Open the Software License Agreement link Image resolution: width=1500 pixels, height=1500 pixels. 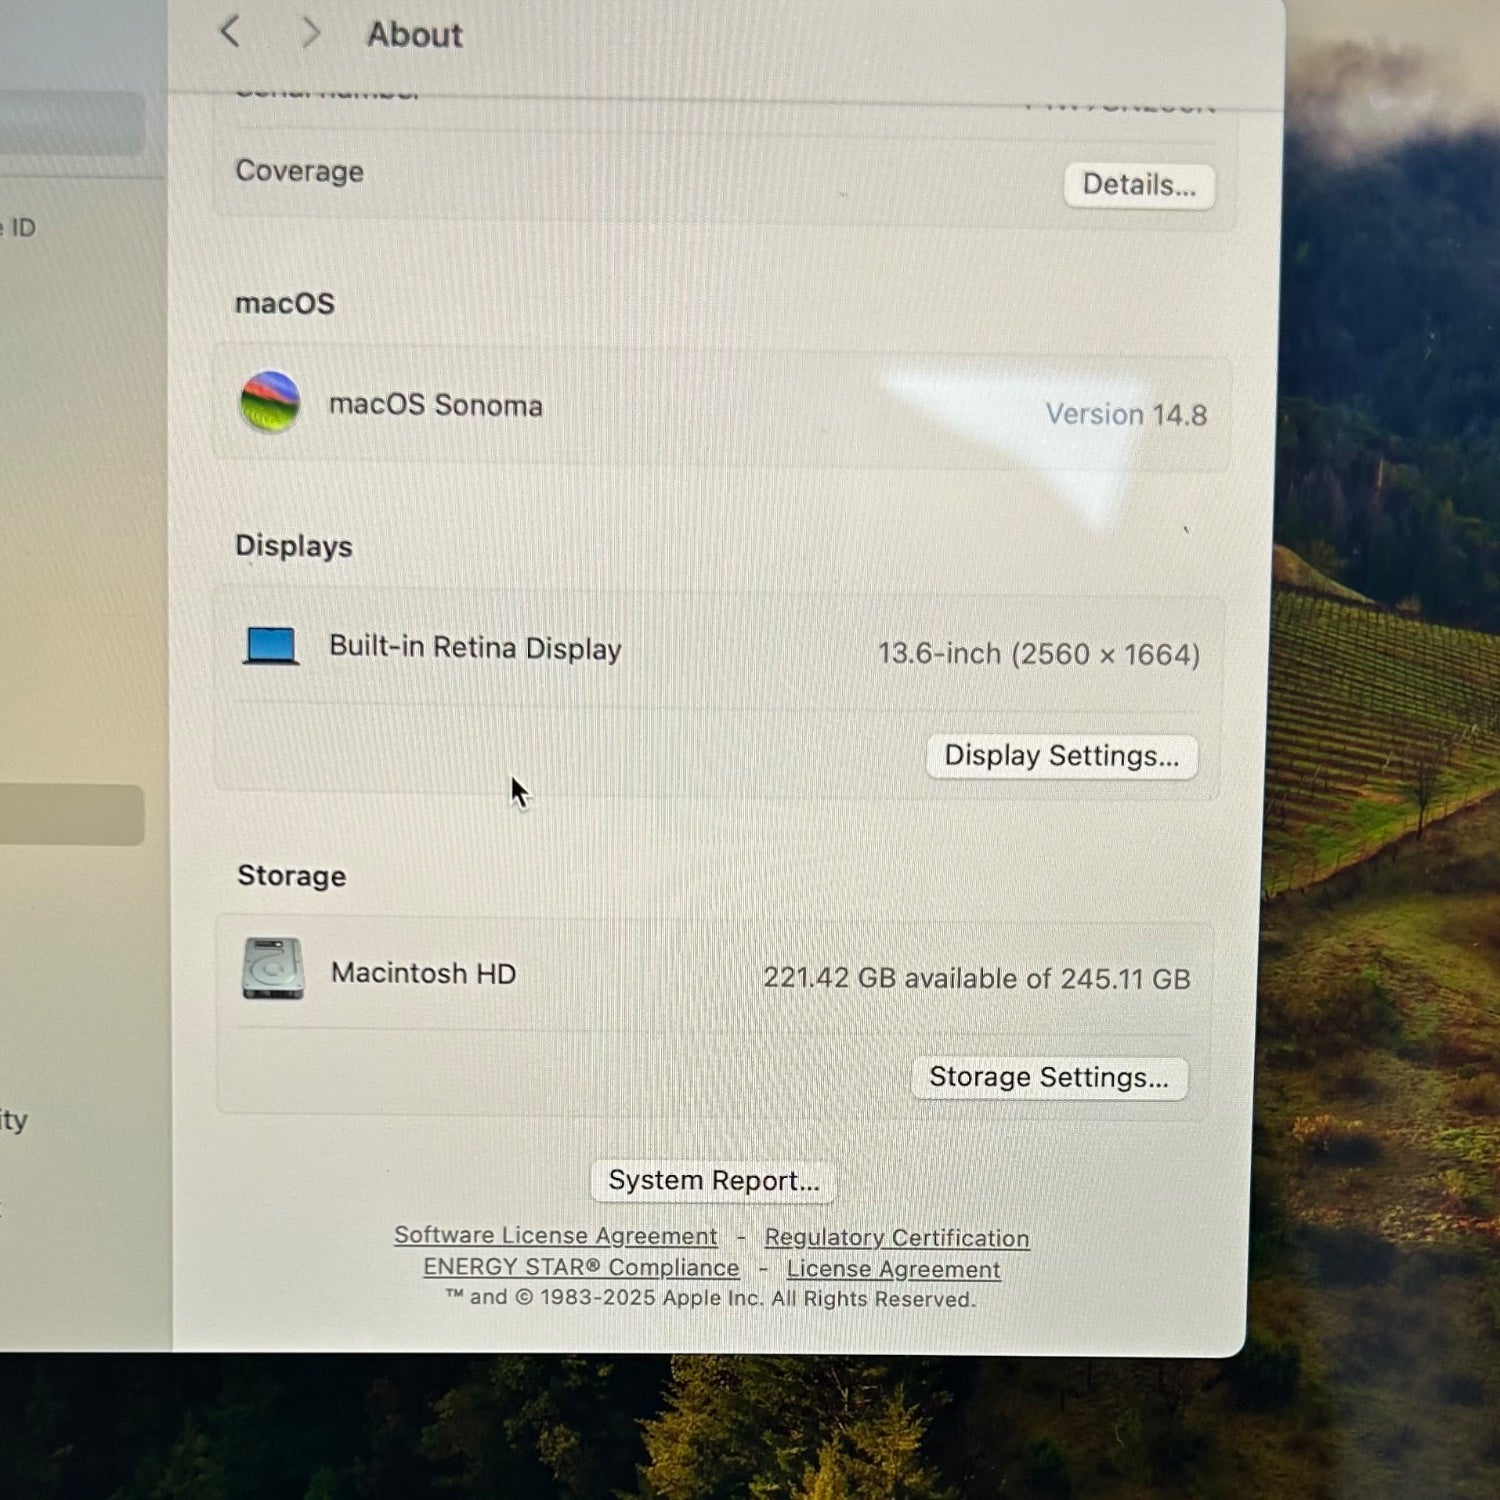tap(555, 1236)
